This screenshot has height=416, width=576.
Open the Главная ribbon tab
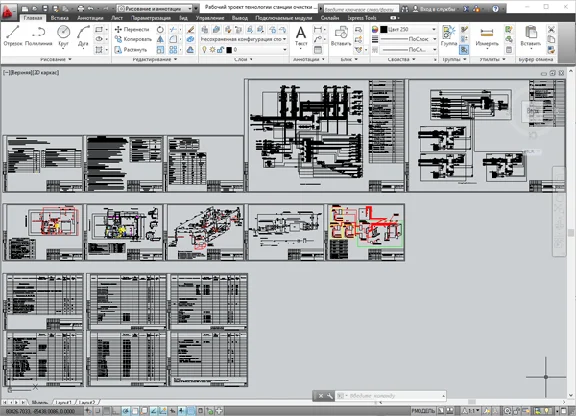[33, 18]
